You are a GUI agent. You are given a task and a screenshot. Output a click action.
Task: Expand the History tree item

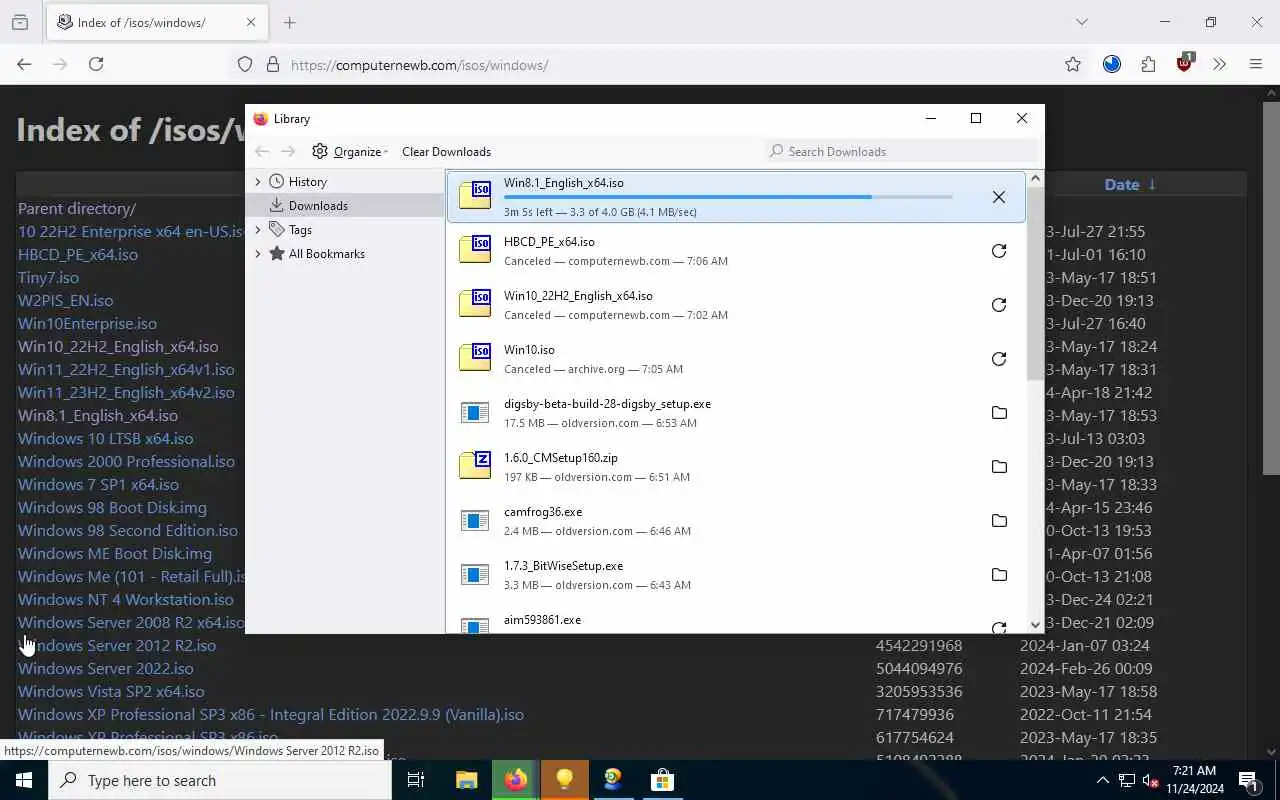(x=258, y=182)
